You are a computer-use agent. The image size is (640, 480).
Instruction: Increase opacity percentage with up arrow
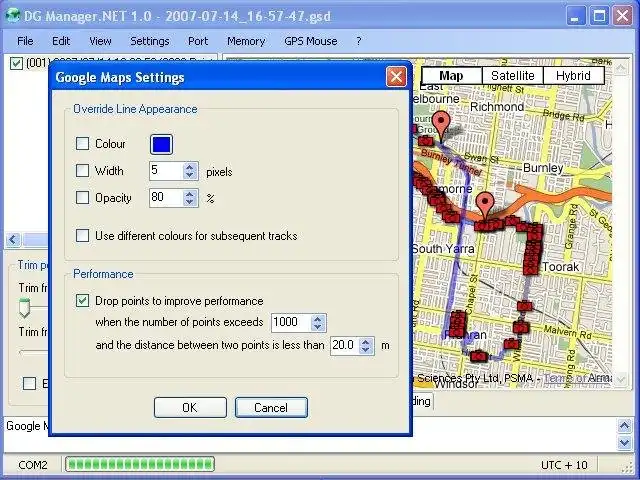190,193
